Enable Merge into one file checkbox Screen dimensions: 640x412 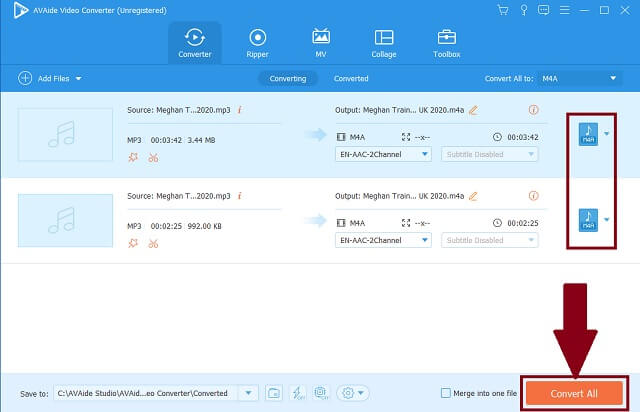click(446, 393)
